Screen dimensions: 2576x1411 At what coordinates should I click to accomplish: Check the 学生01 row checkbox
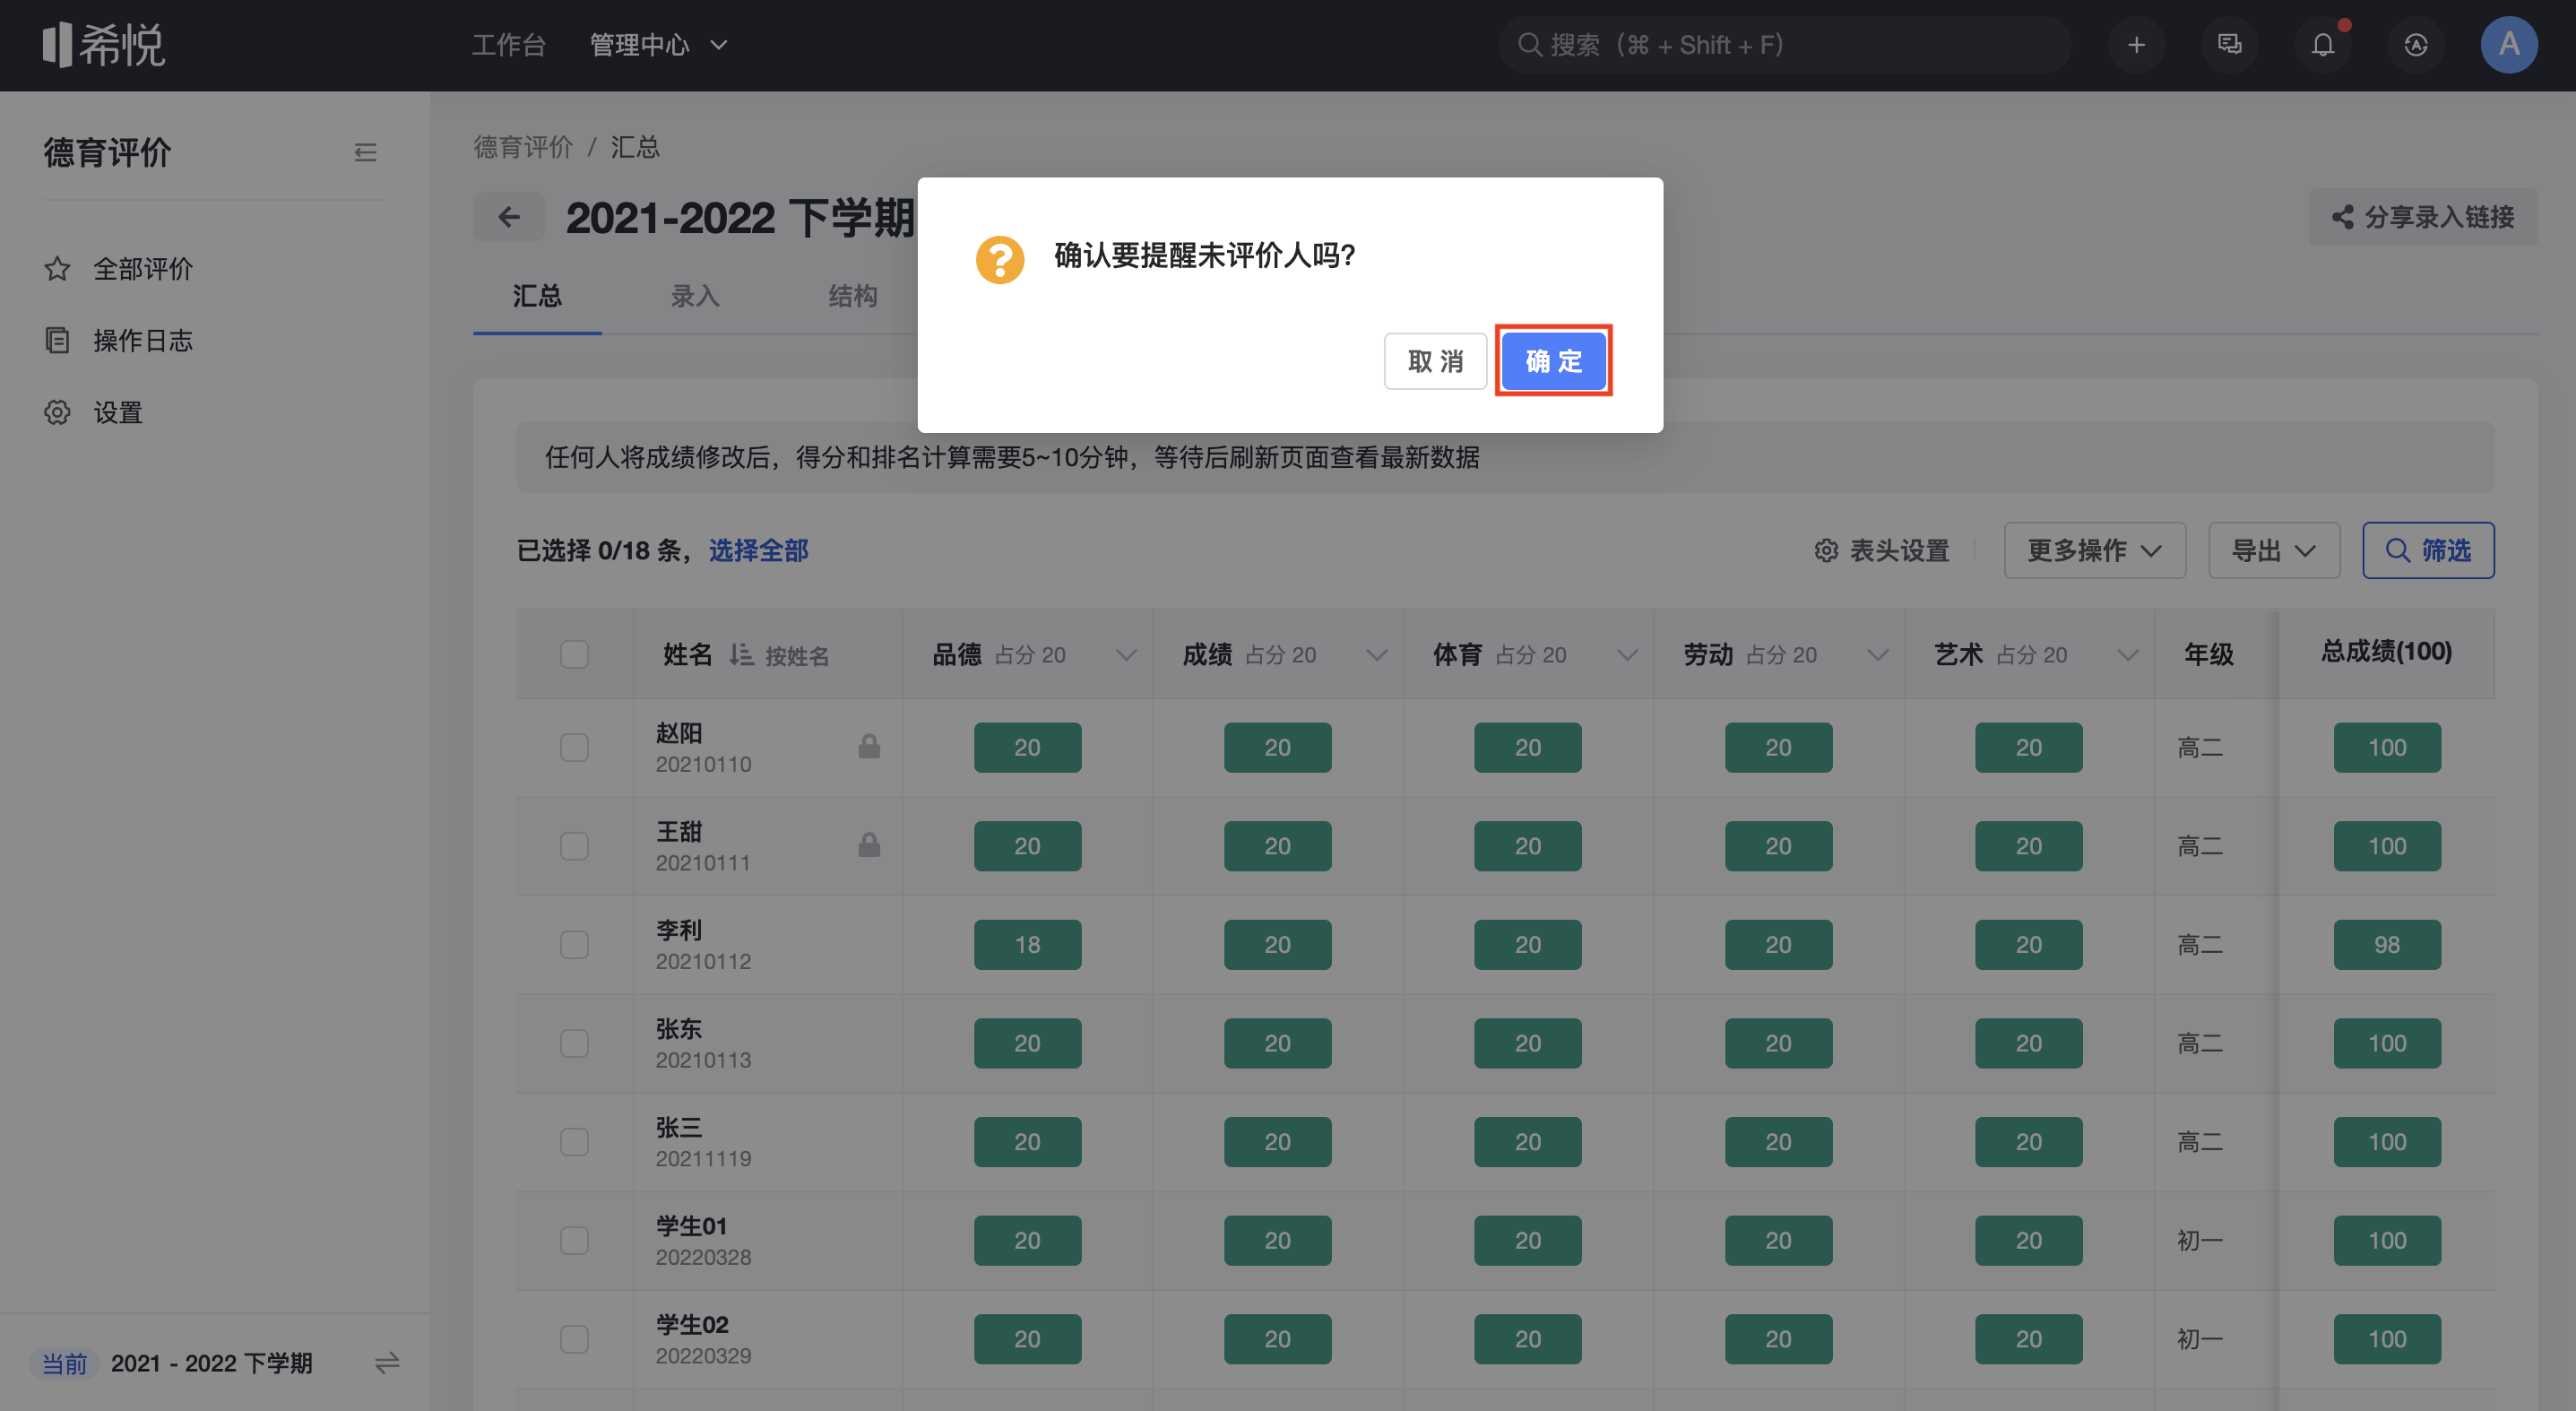tap(574, 1241)
